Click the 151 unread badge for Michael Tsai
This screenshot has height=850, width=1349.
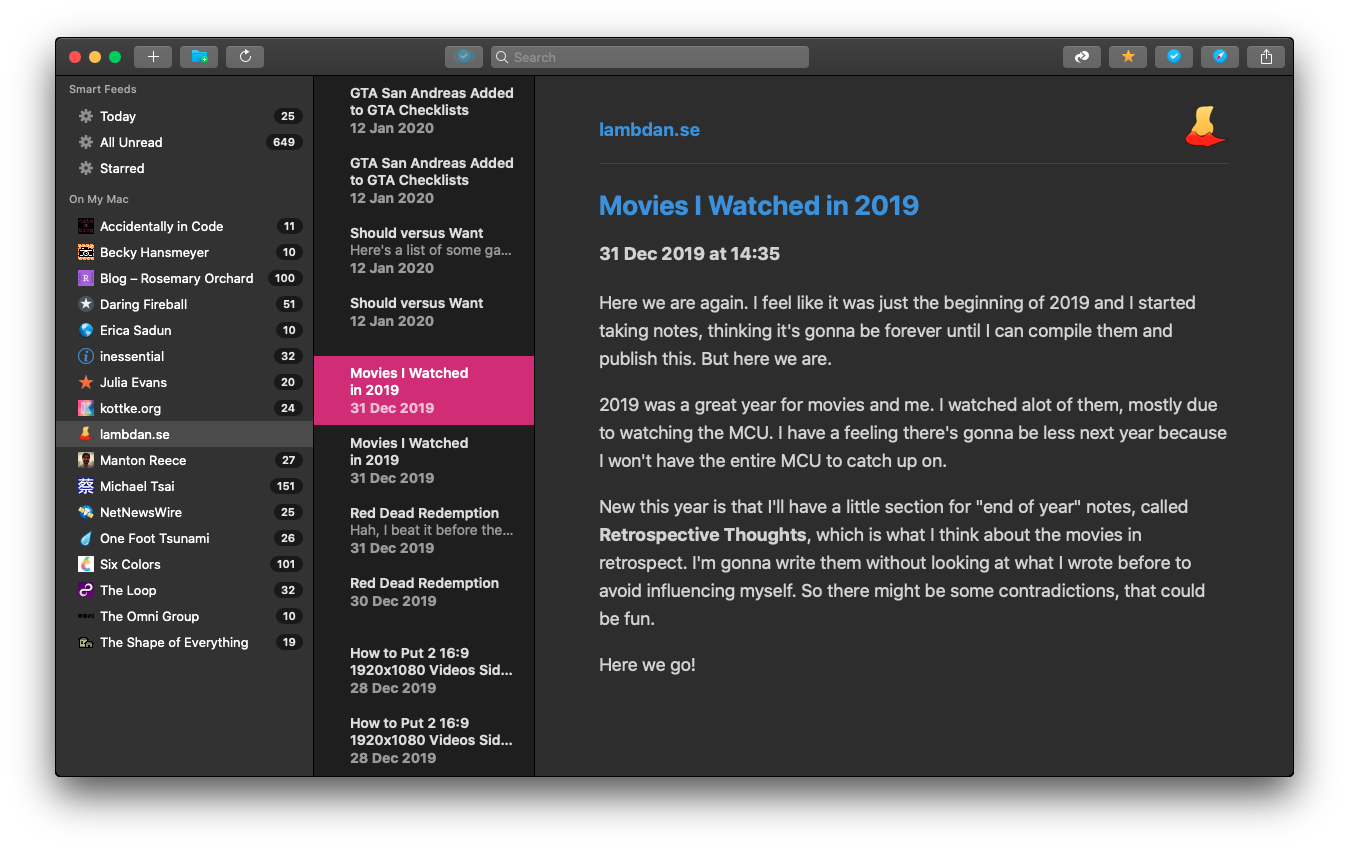click(286, 486)
